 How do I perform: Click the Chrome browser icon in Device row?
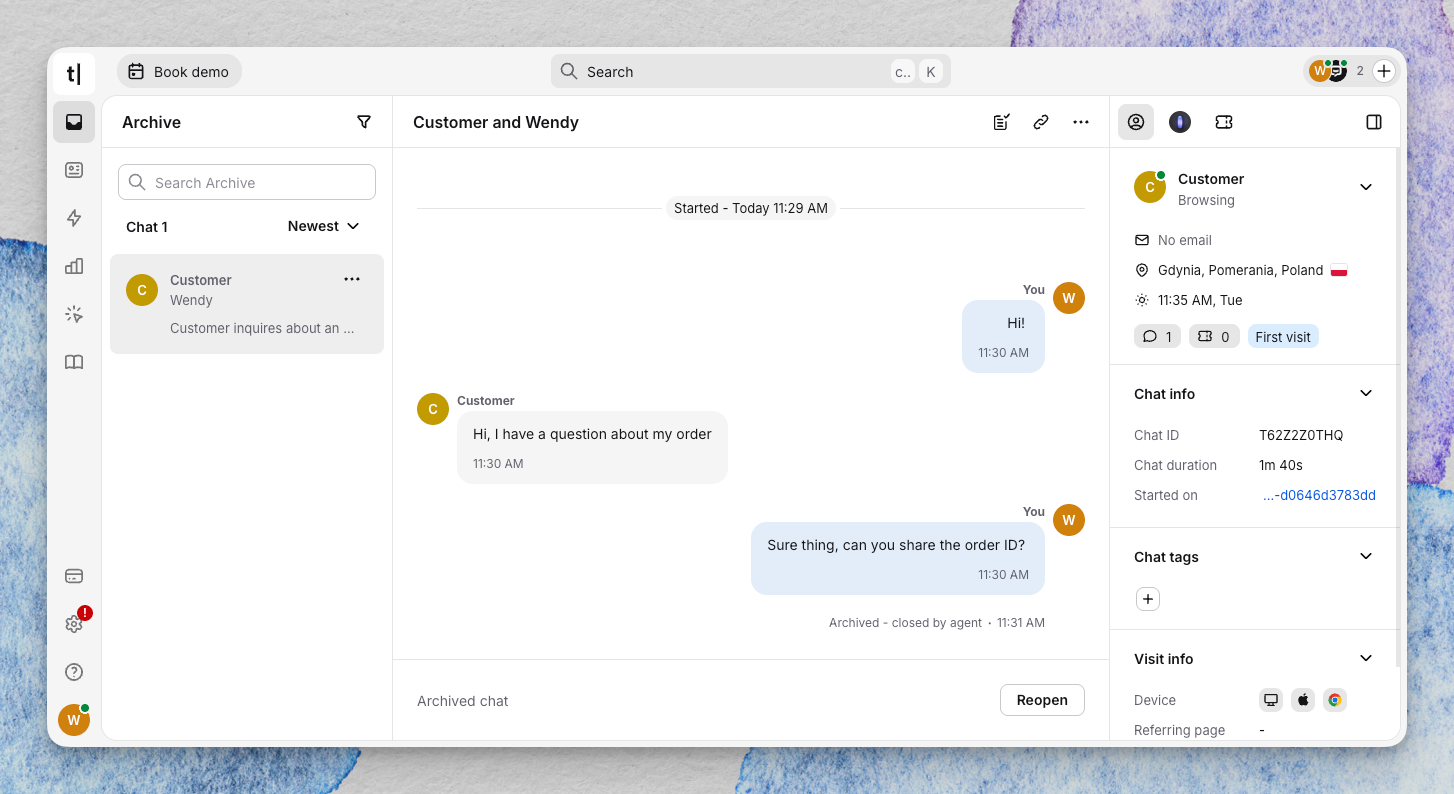coord(1335,700)
